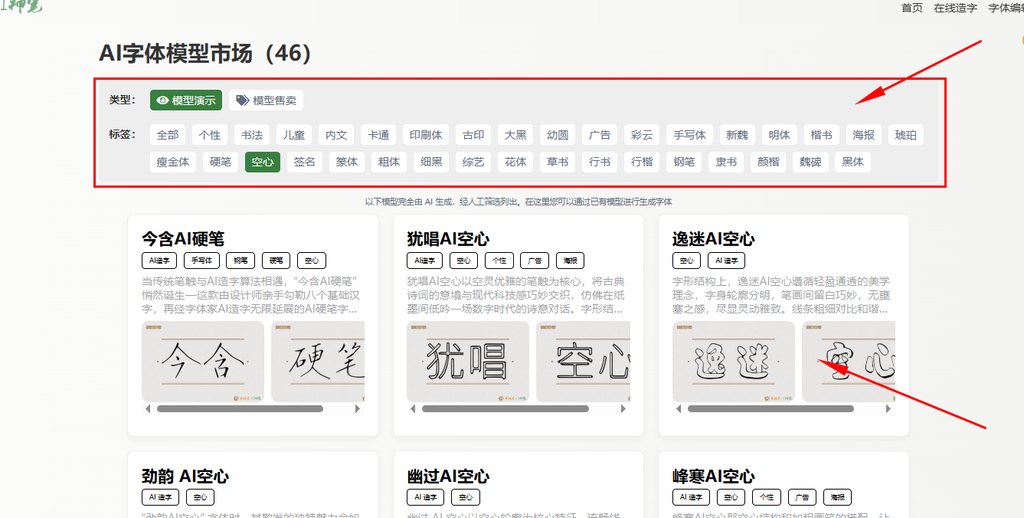View the 逸迷 preview thumbnail
Image resolution: width=1024 pixels, height=518 pixels.
tap(733, 361)
